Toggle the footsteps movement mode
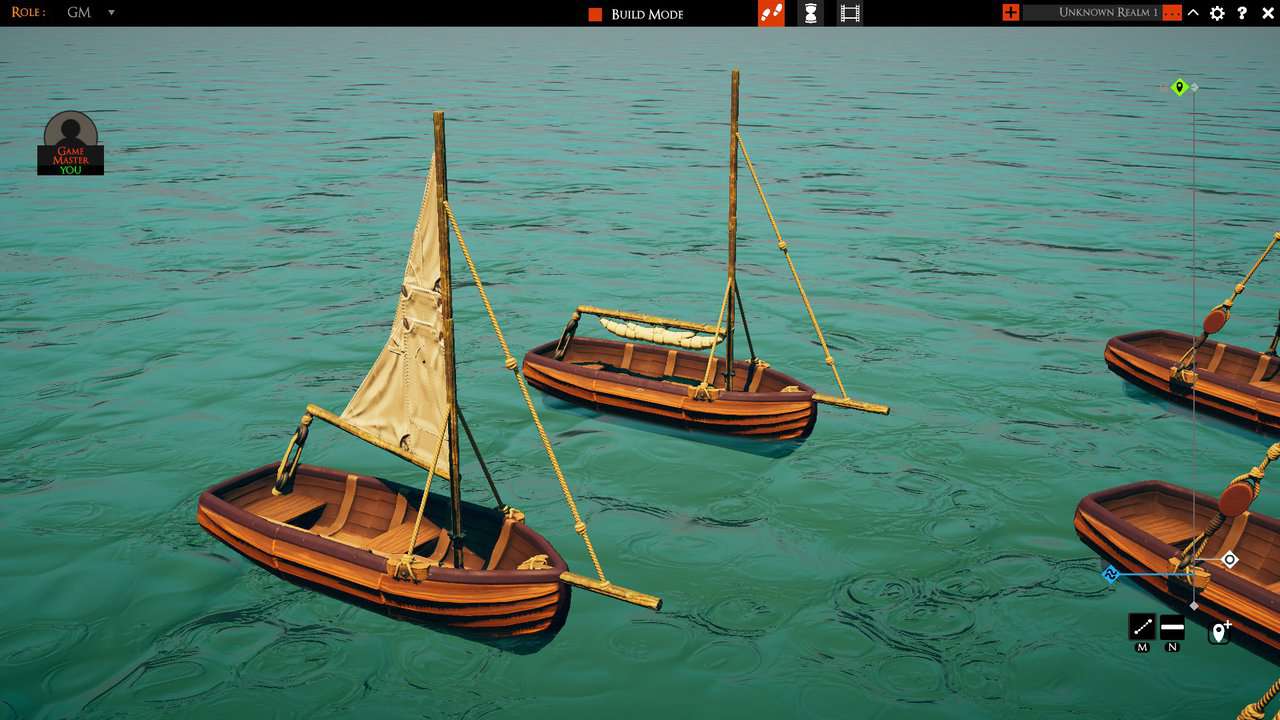The height and width of the screenshot is (720, 1280). 770,13
